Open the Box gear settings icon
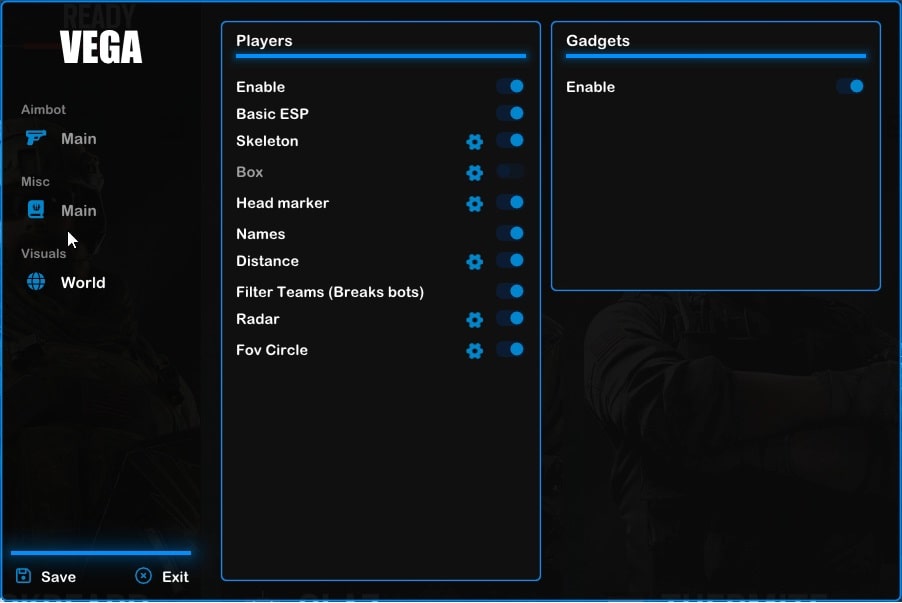 click(x=474, y=173)
